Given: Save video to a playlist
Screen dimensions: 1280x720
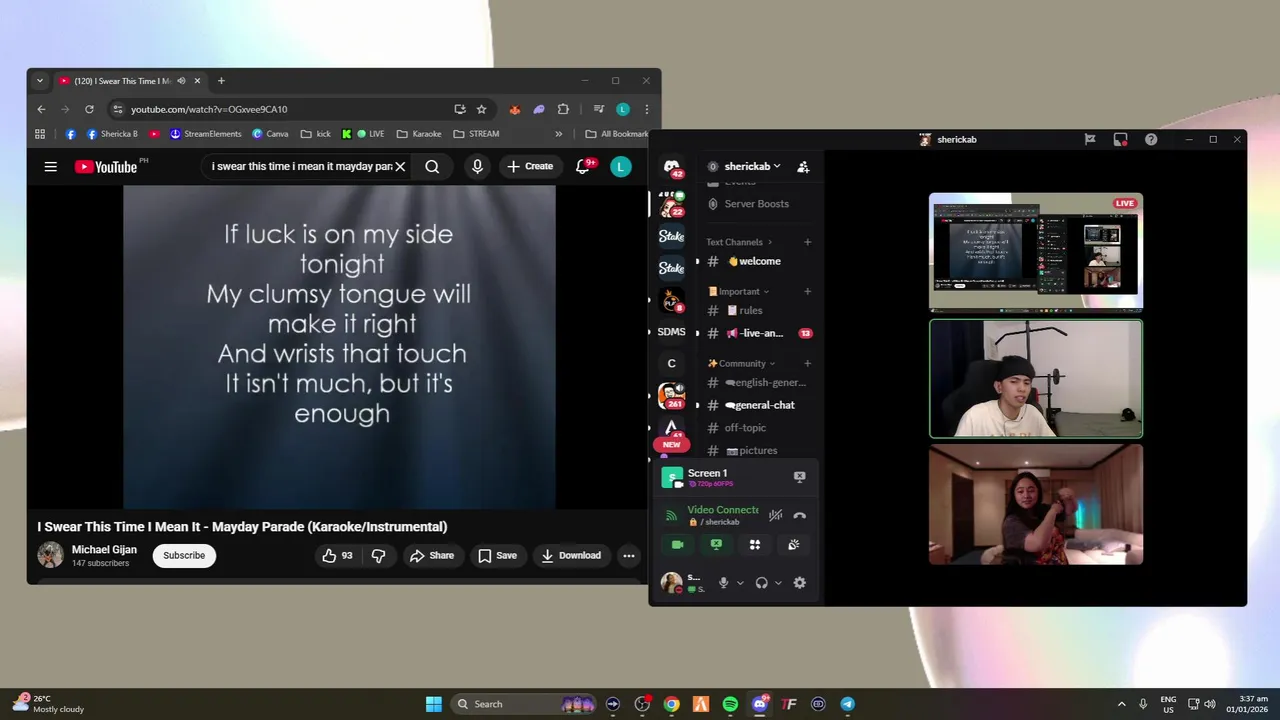Looking at the screenshot, I should point(497,555).
